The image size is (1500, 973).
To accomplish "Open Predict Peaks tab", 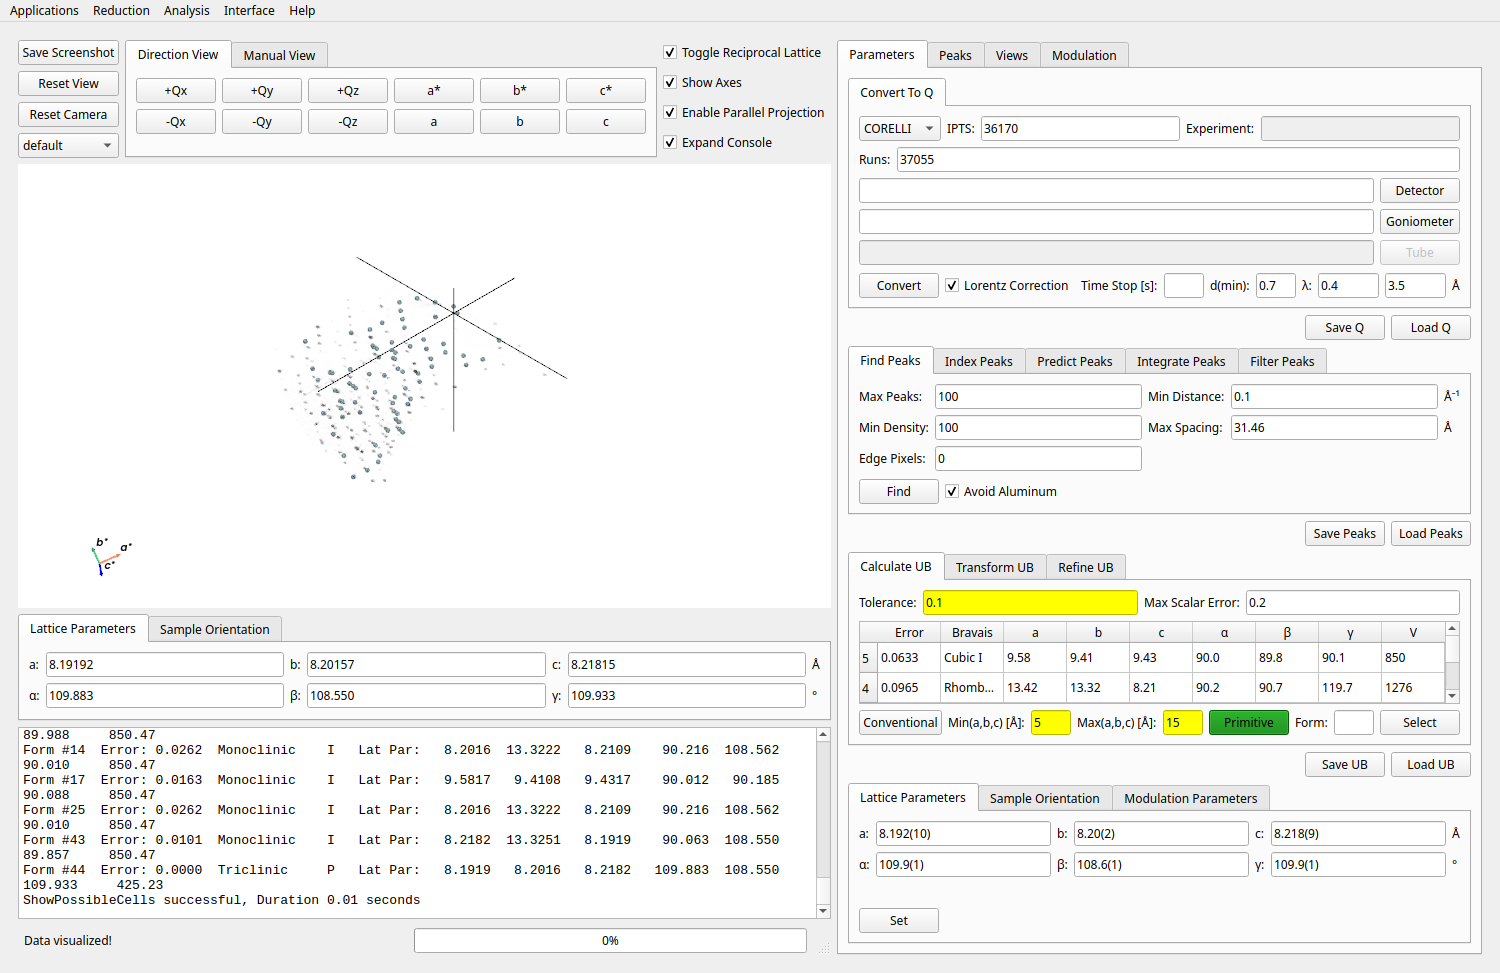I will [x=1075, y=361].
